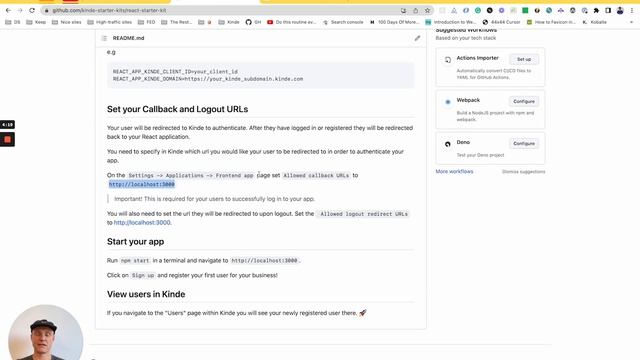
Task: Open the README.md outline list icon
Action: (x=104, y=38)
